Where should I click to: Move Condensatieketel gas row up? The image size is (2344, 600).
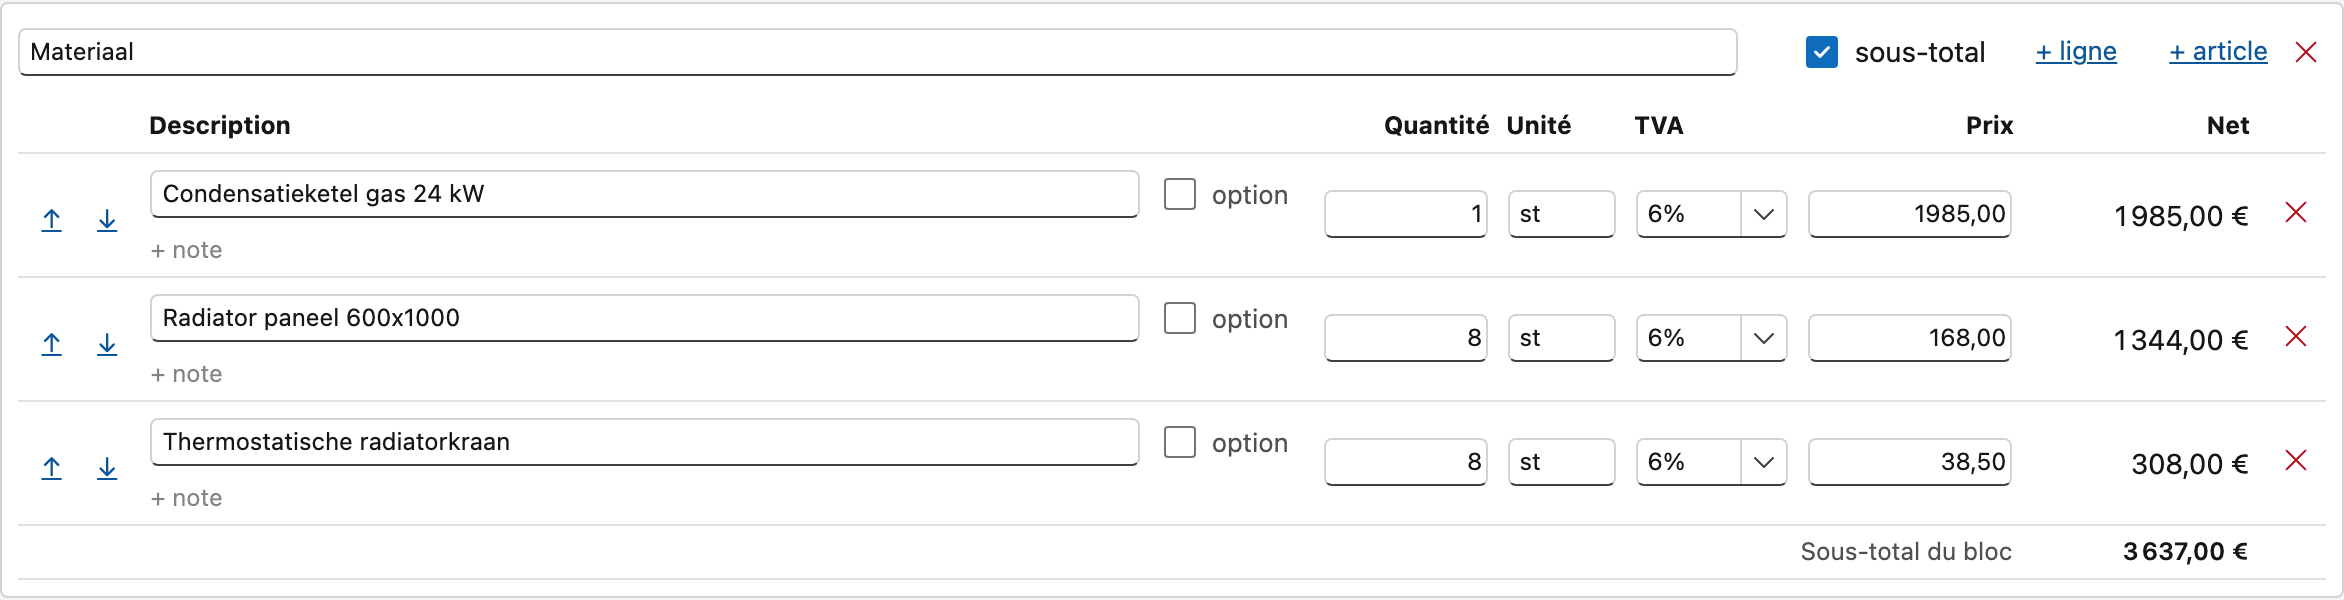coord(52,220)
